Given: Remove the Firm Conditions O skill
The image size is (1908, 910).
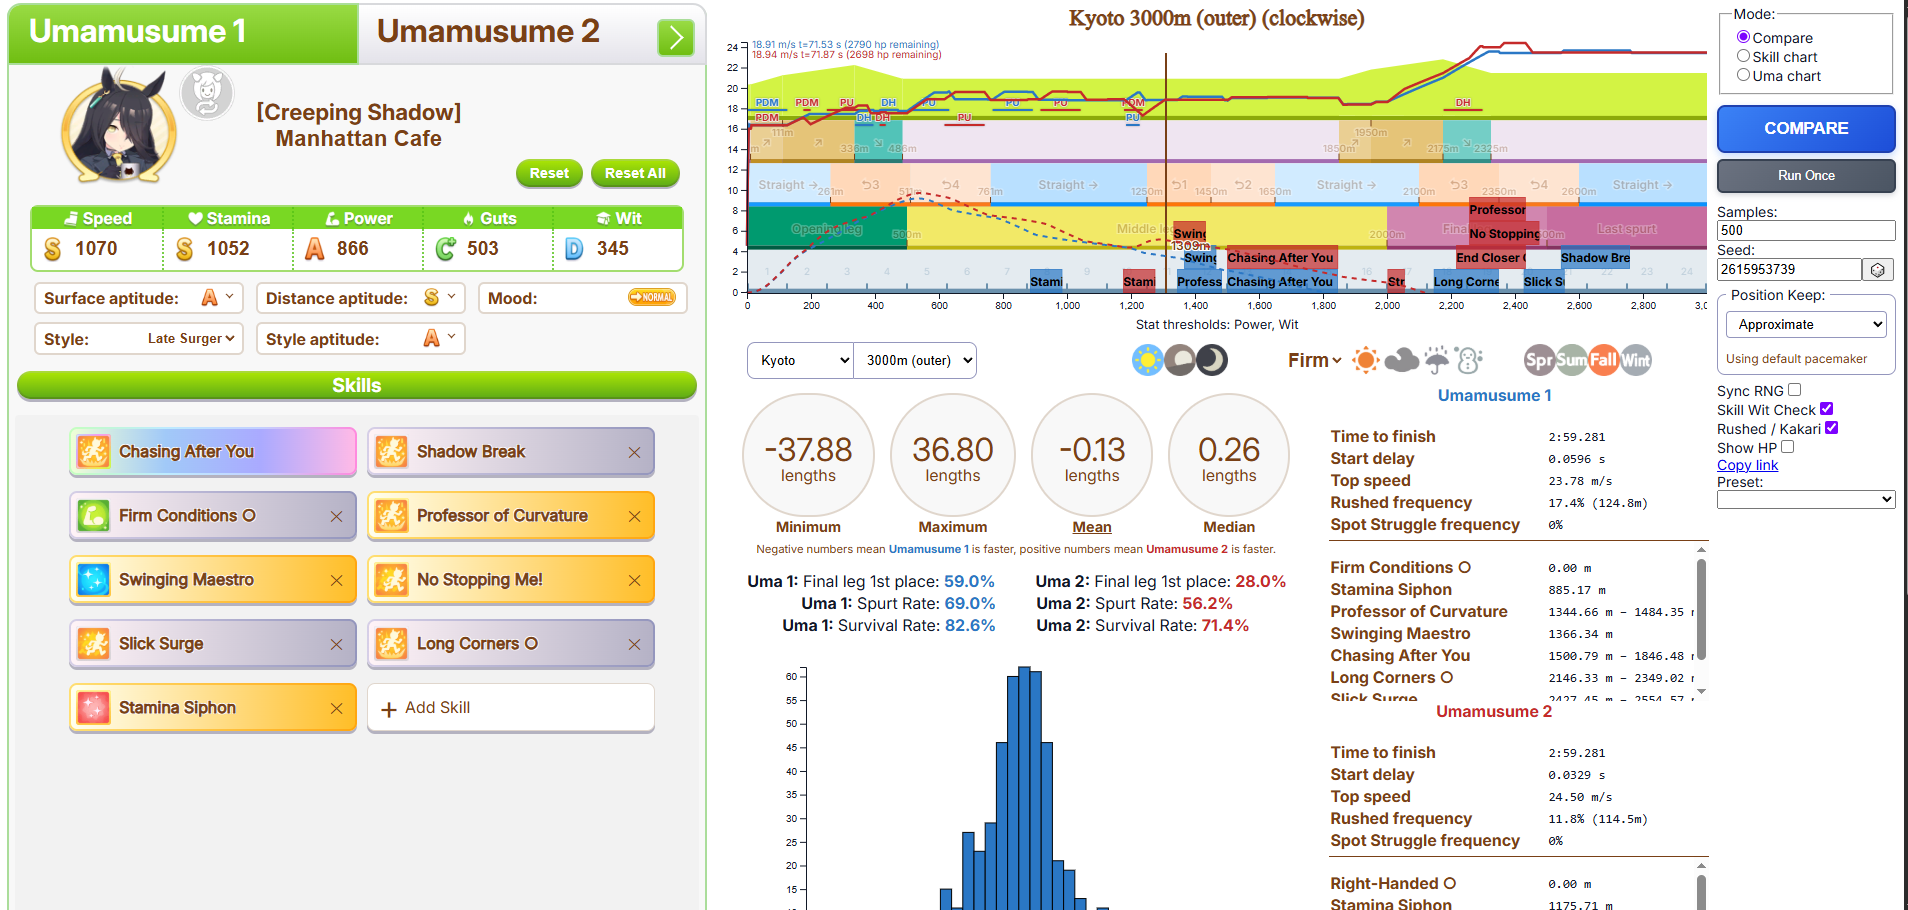Looking at the screenshot, I should click(336, 517).
